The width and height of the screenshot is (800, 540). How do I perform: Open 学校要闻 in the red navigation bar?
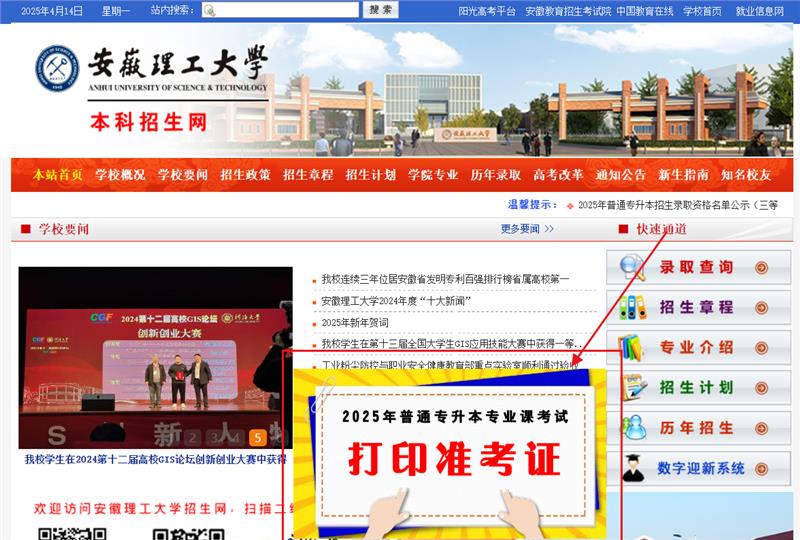coord(183,175)
